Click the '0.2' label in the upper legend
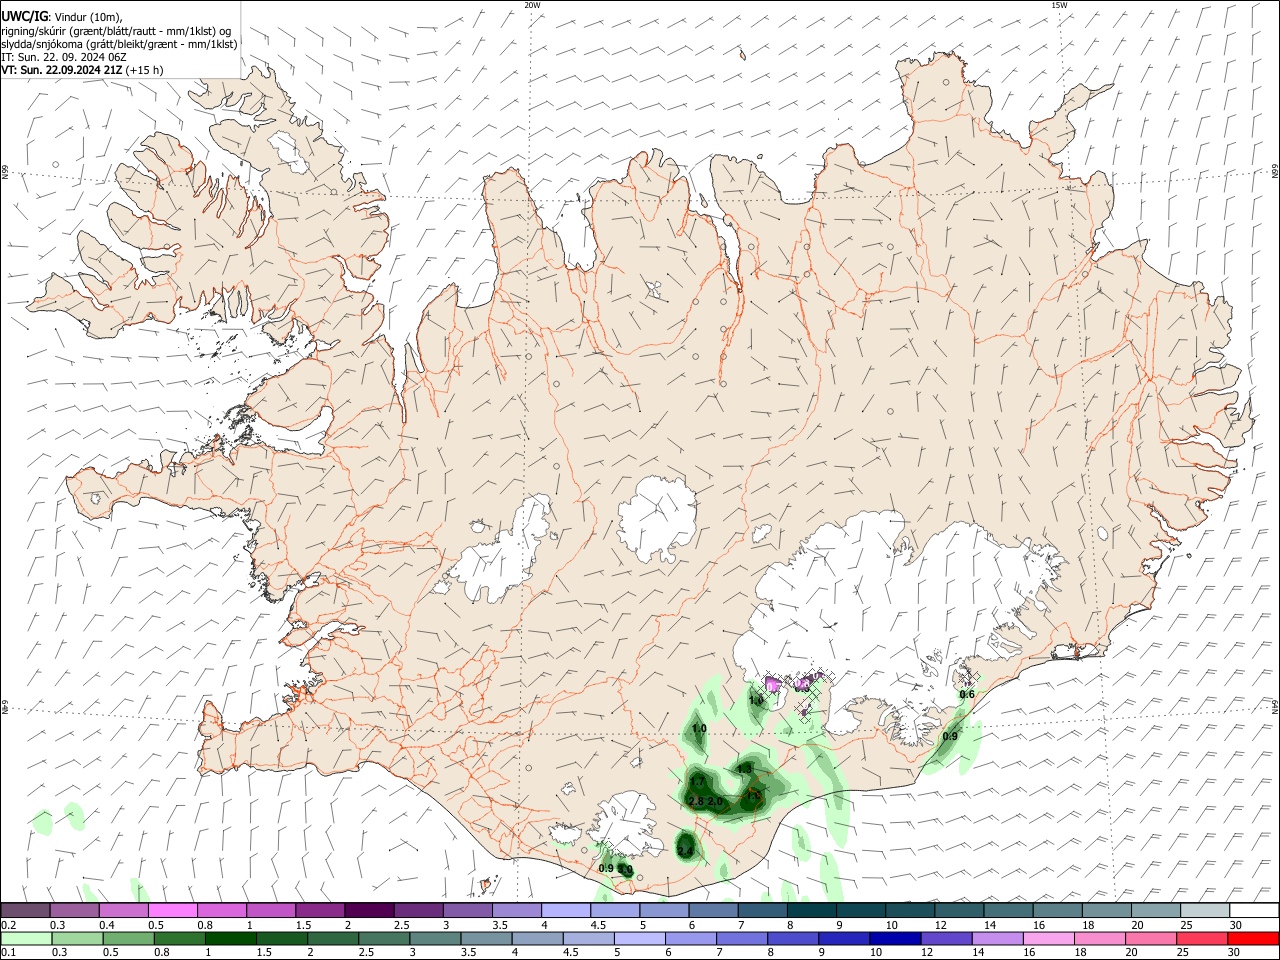Viewport: 1280px width, 960px height. [x=8, y=925]
